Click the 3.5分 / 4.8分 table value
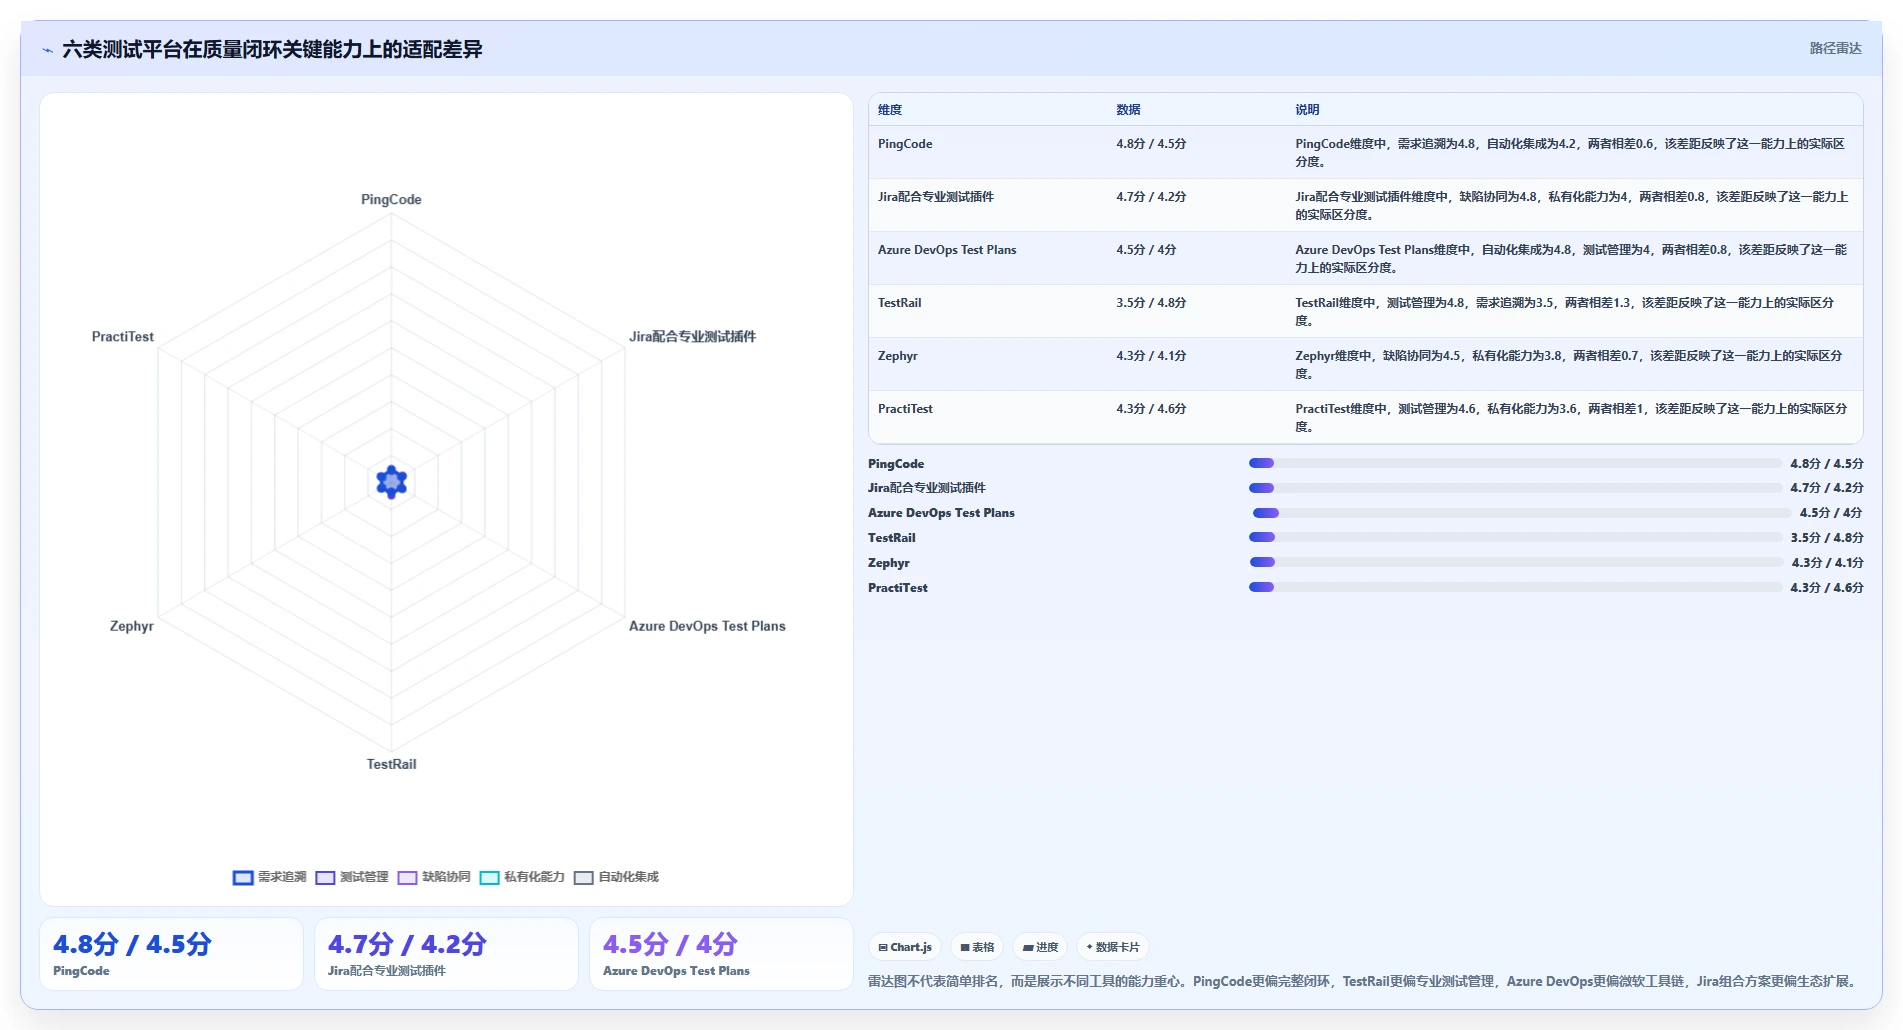The height and width of the screenshot is (1030, 1903). [1151, 303]
